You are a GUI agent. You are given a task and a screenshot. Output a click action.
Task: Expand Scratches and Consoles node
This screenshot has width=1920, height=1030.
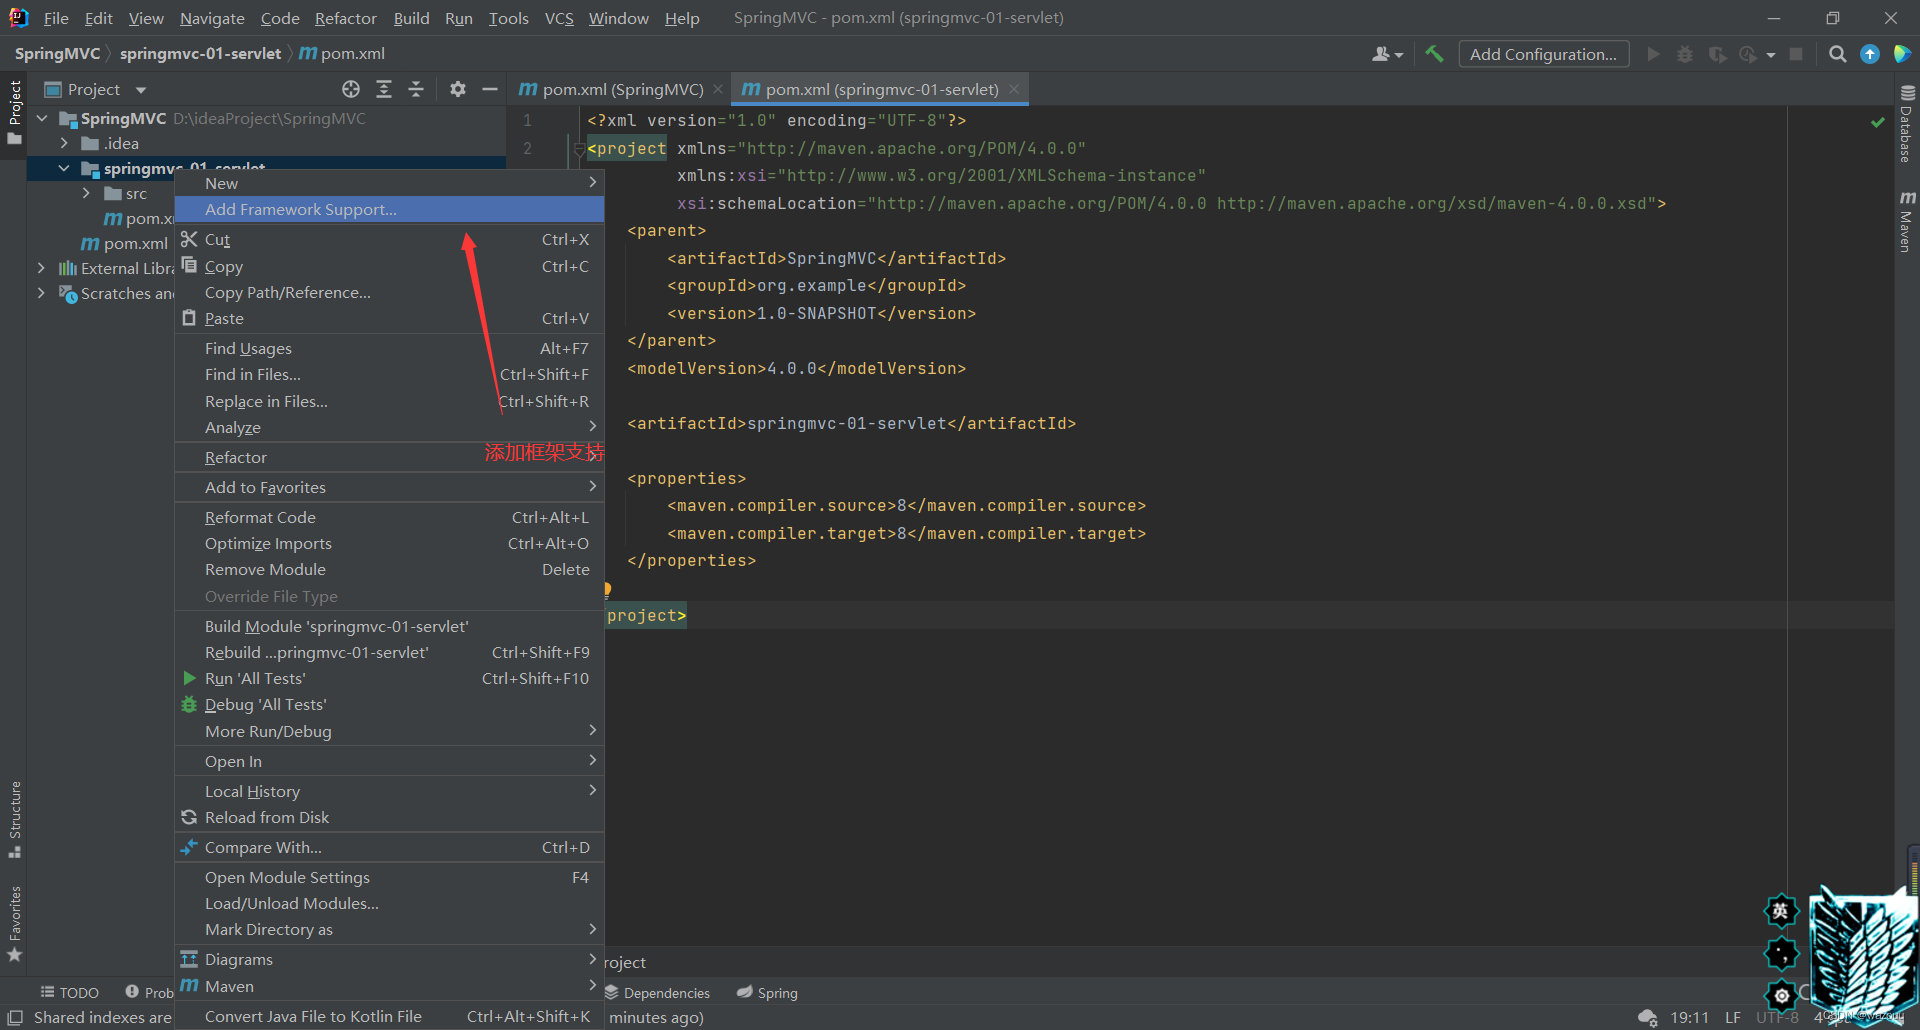tap(41, 293)
